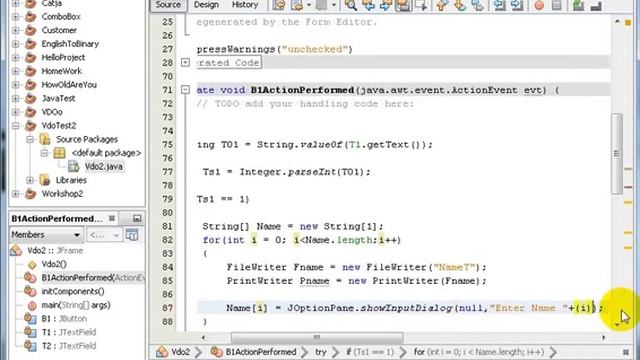Select the initComponents() member

click(73, 291)
